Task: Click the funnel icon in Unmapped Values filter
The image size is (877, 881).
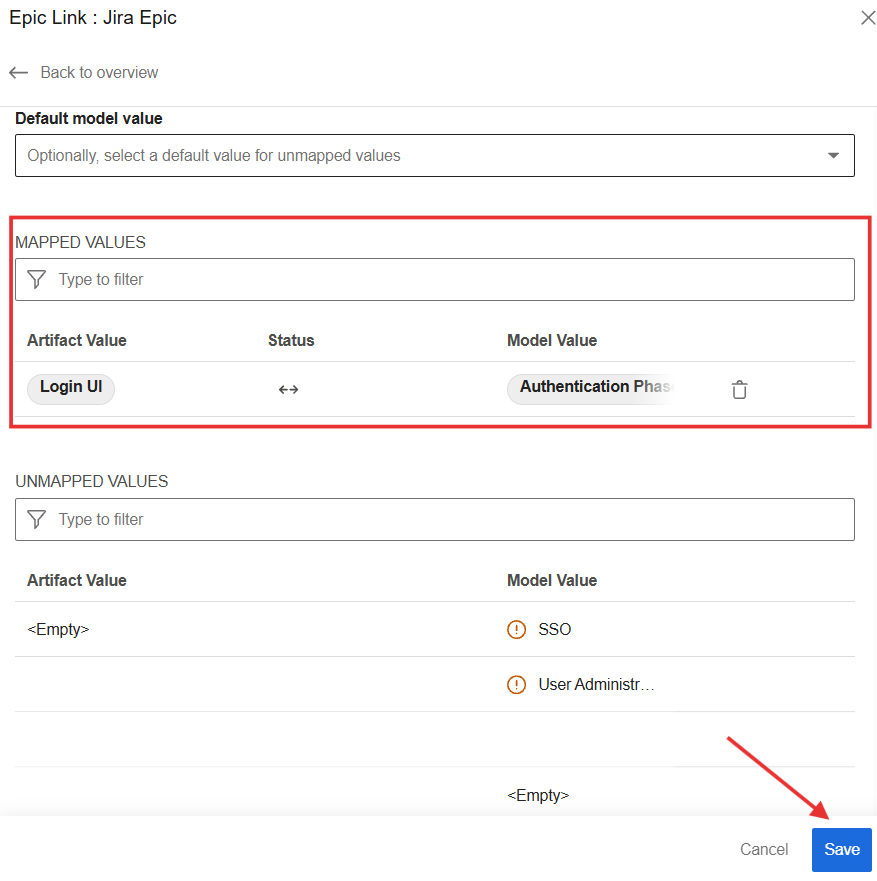Action: pyautogui.click(x=37, y=520)
